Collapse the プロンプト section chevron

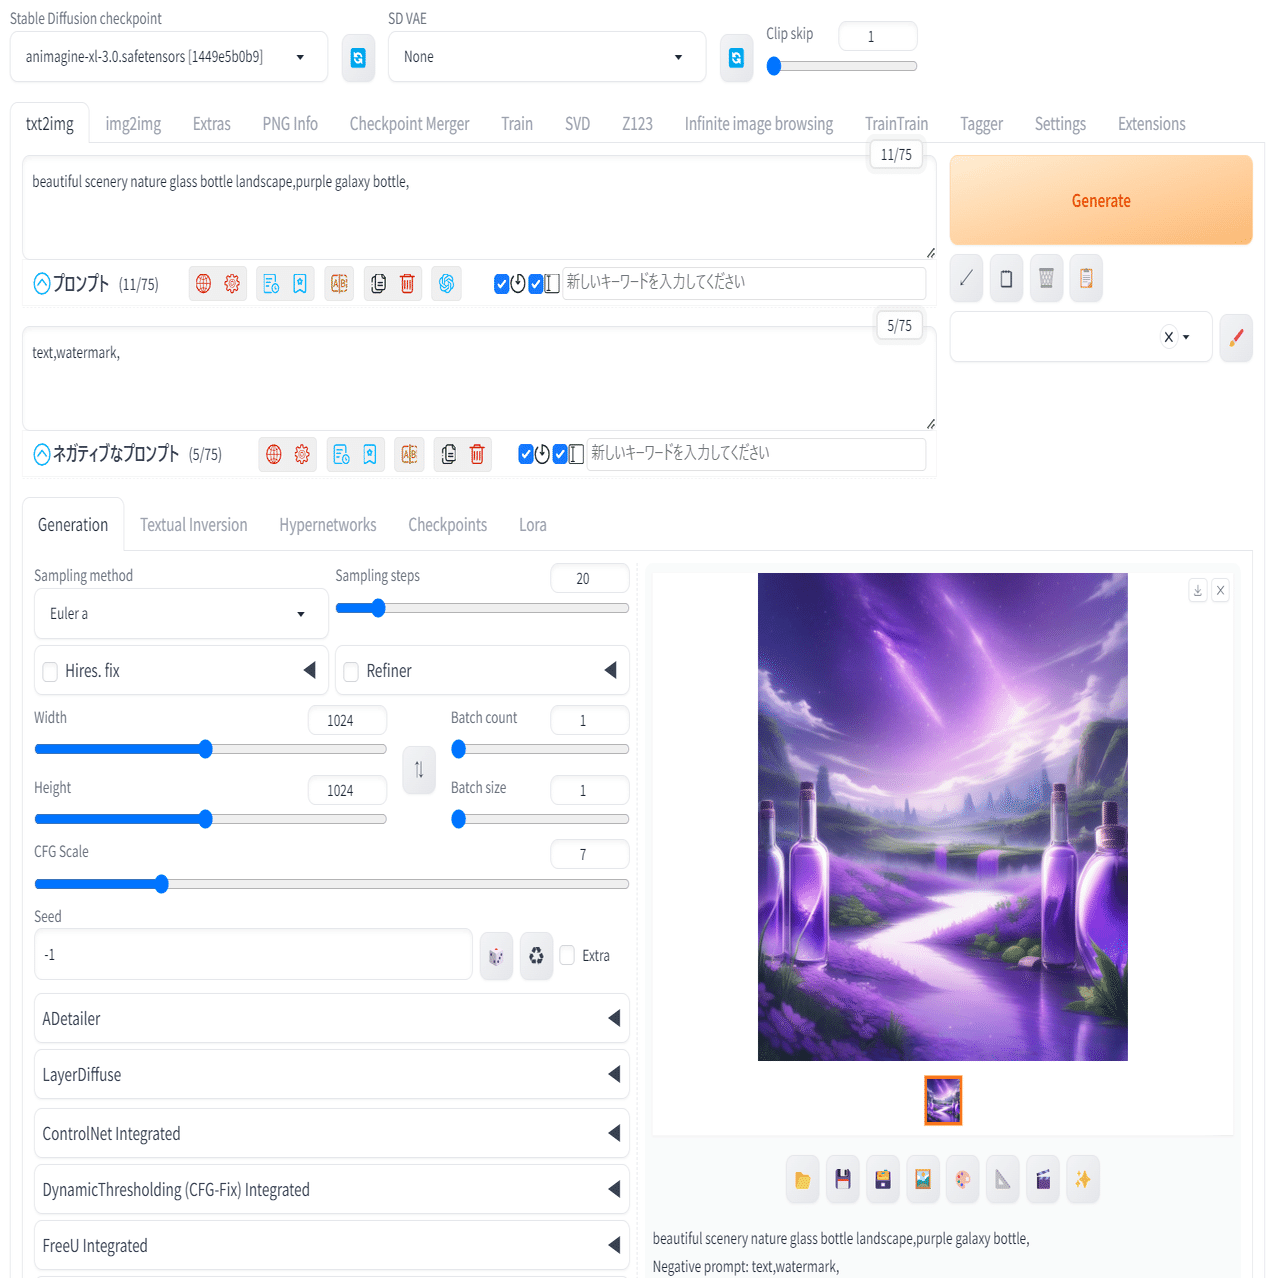click(x=42, y=284)
